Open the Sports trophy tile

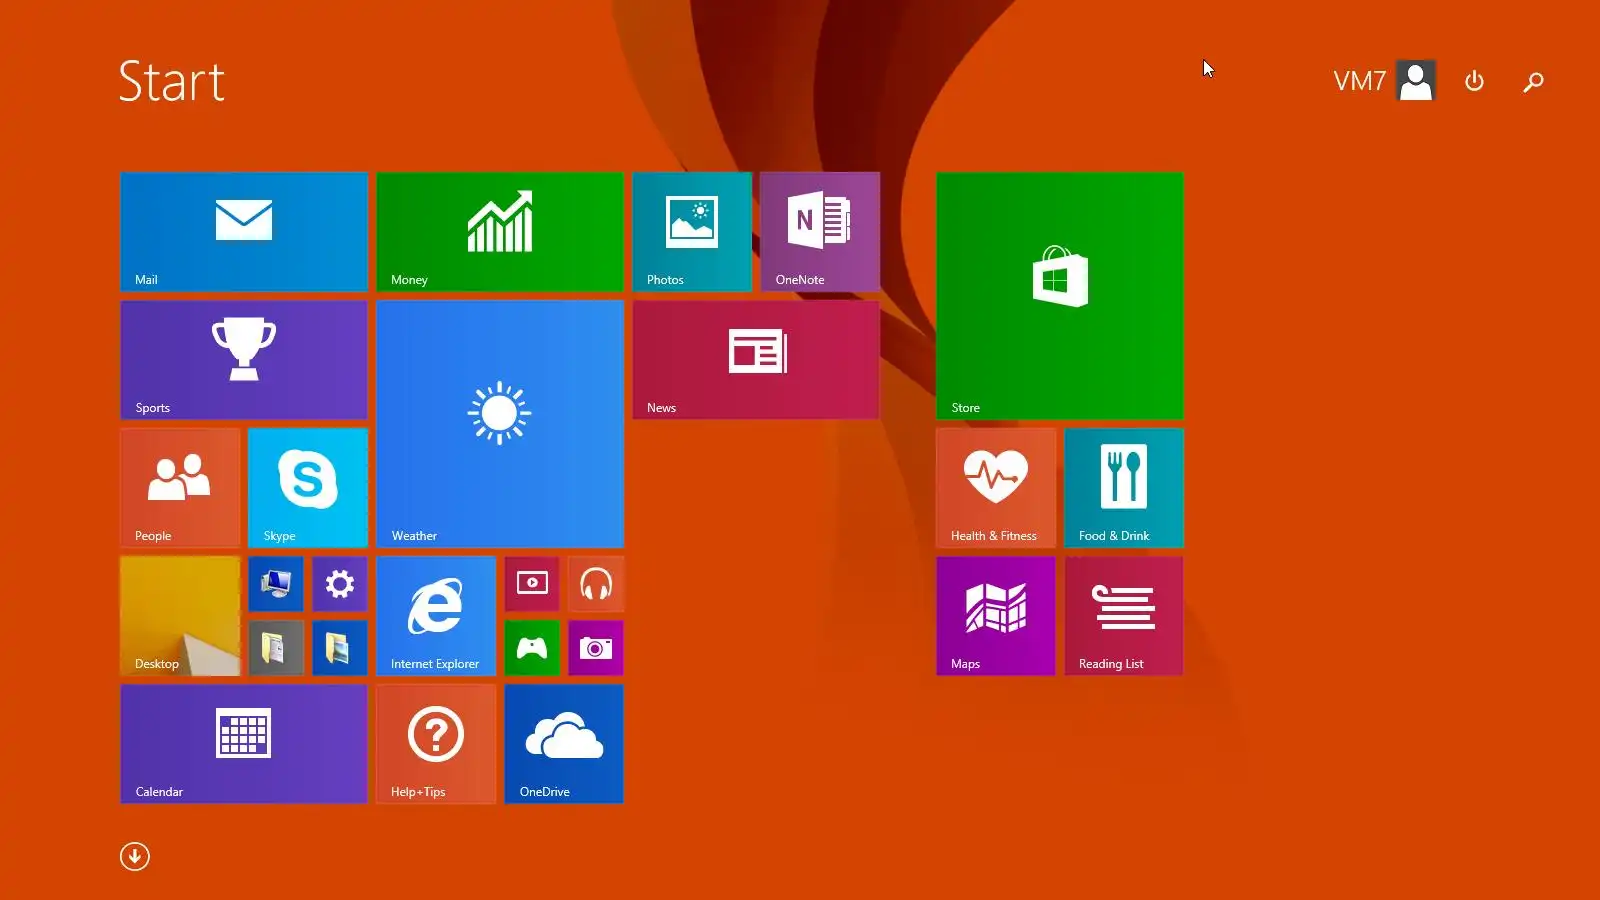click(244, 360)
